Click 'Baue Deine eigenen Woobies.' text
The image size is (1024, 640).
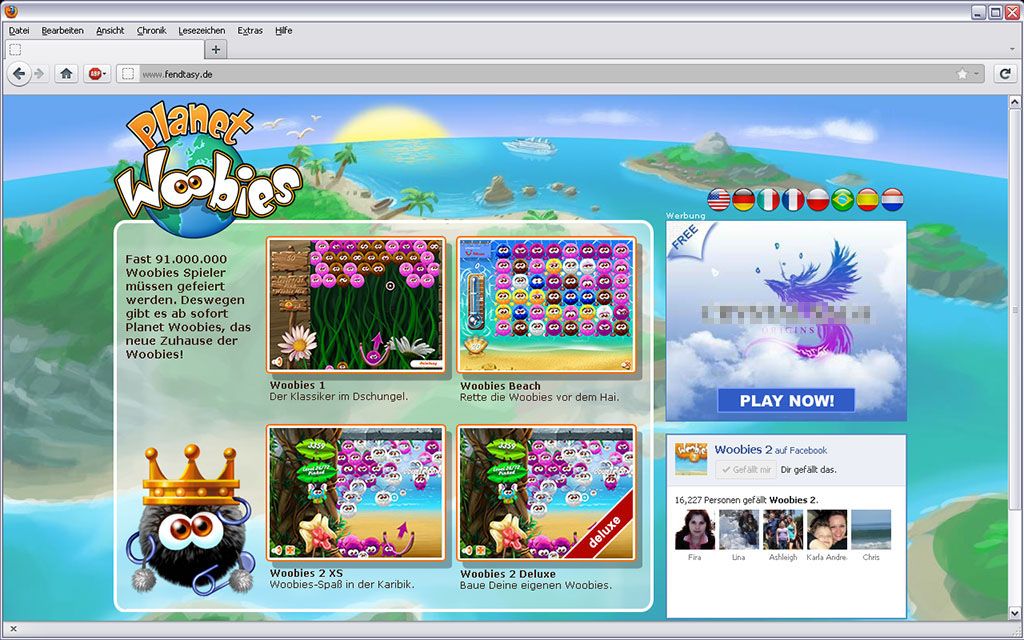[x=536, y=585]
